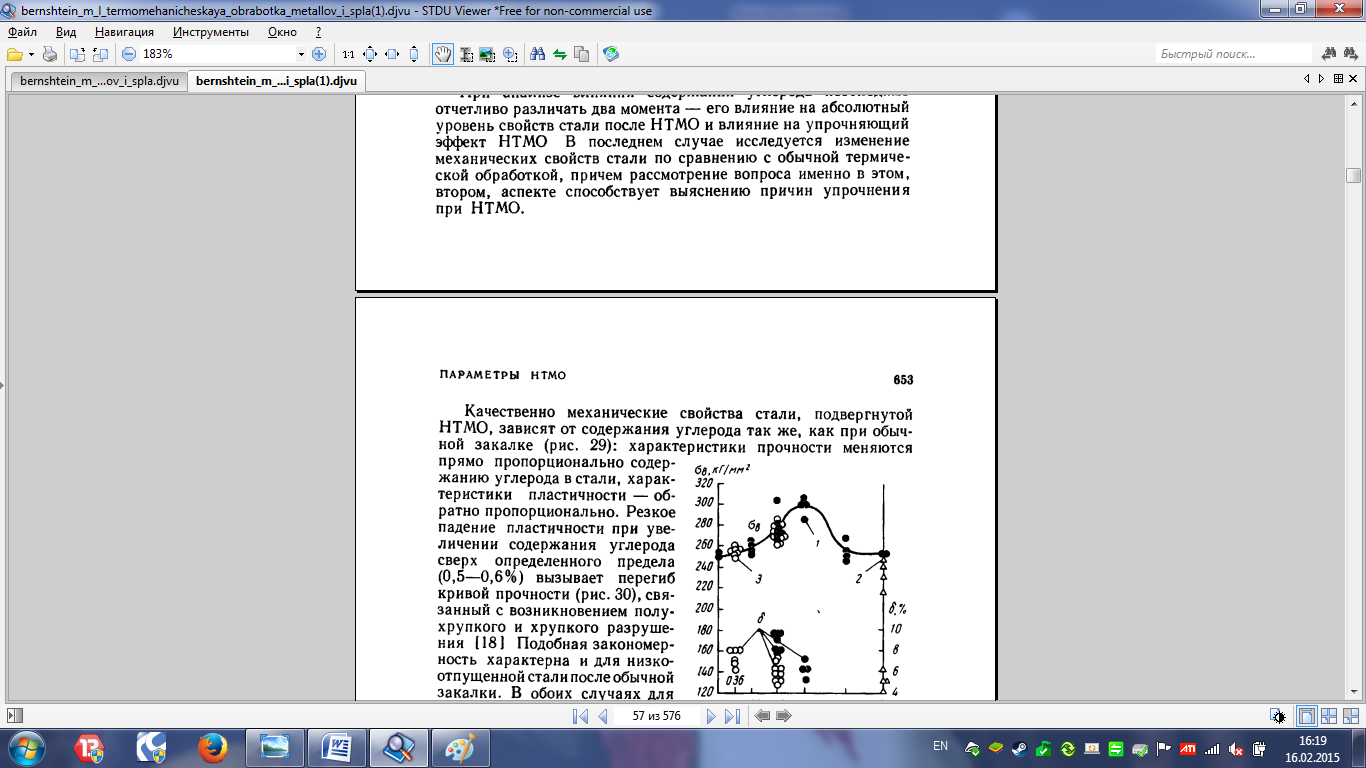Select the image selection tool
This screenshot has height=768, width=1366.
pos(488,54)
